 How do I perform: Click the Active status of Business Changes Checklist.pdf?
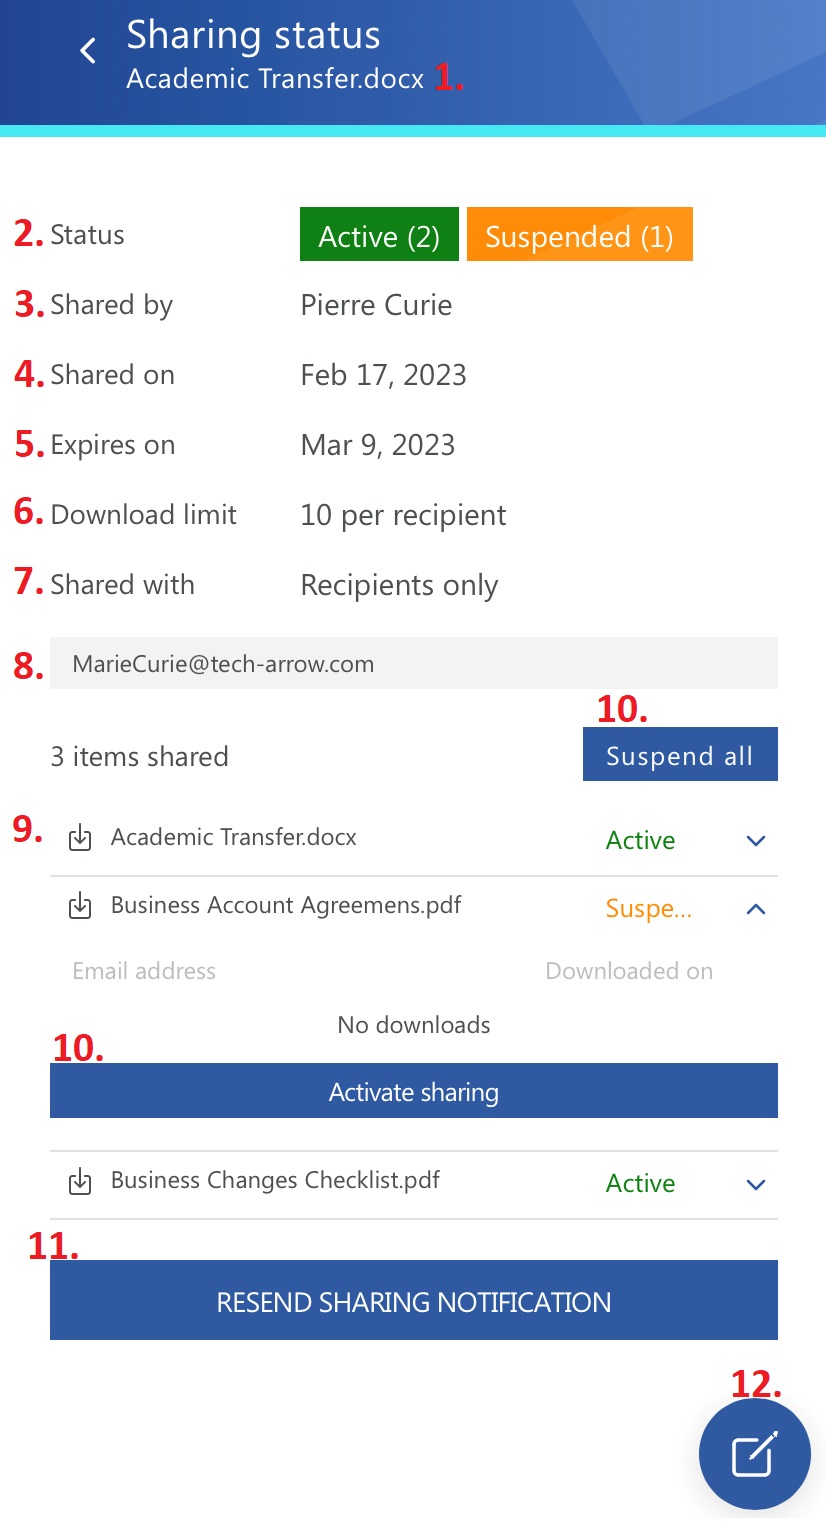click(x=640, y=1184)
